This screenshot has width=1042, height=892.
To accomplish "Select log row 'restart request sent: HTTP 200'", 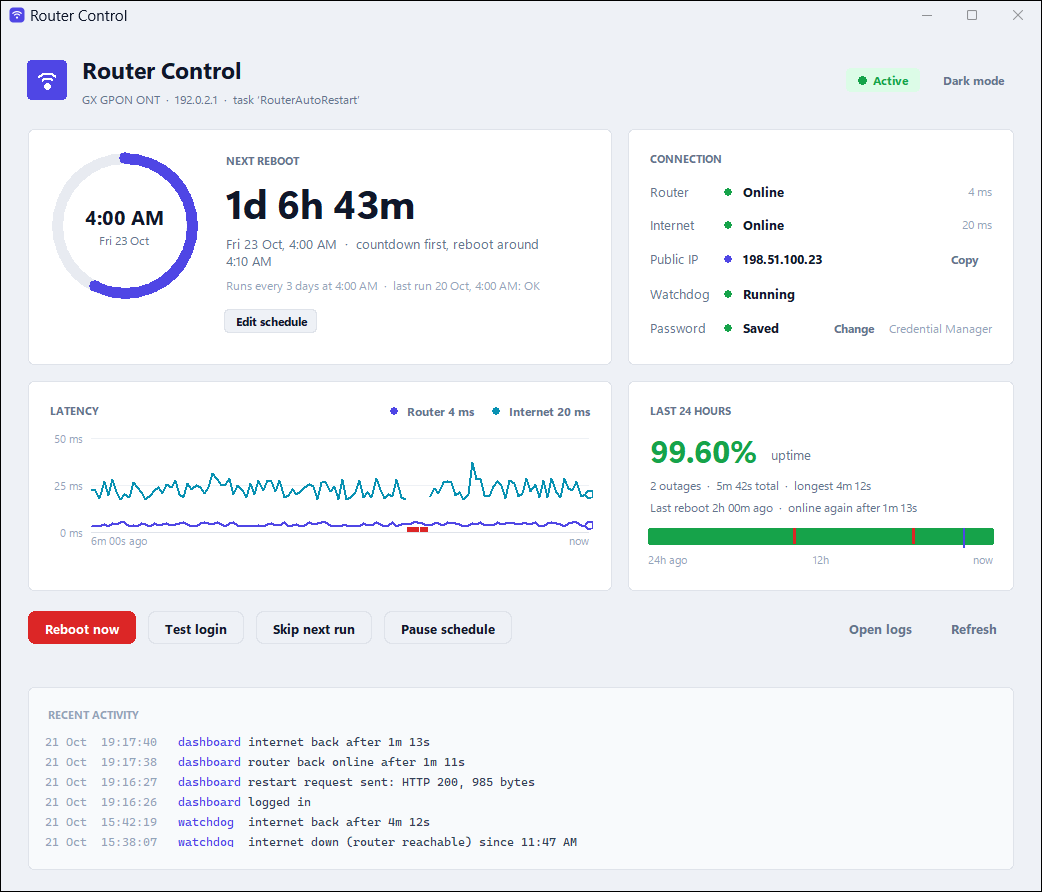I will [290, 782].
